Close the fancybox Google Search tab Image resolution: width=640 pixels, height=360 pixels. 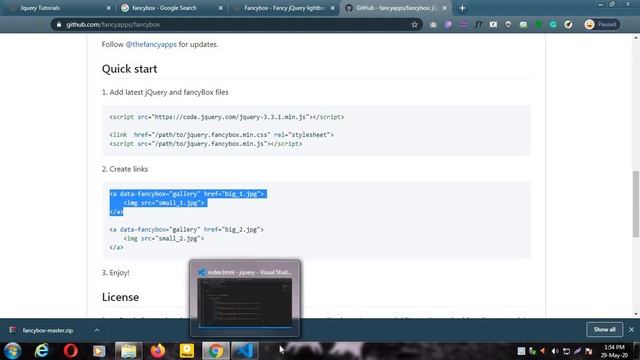click(220, 8)
